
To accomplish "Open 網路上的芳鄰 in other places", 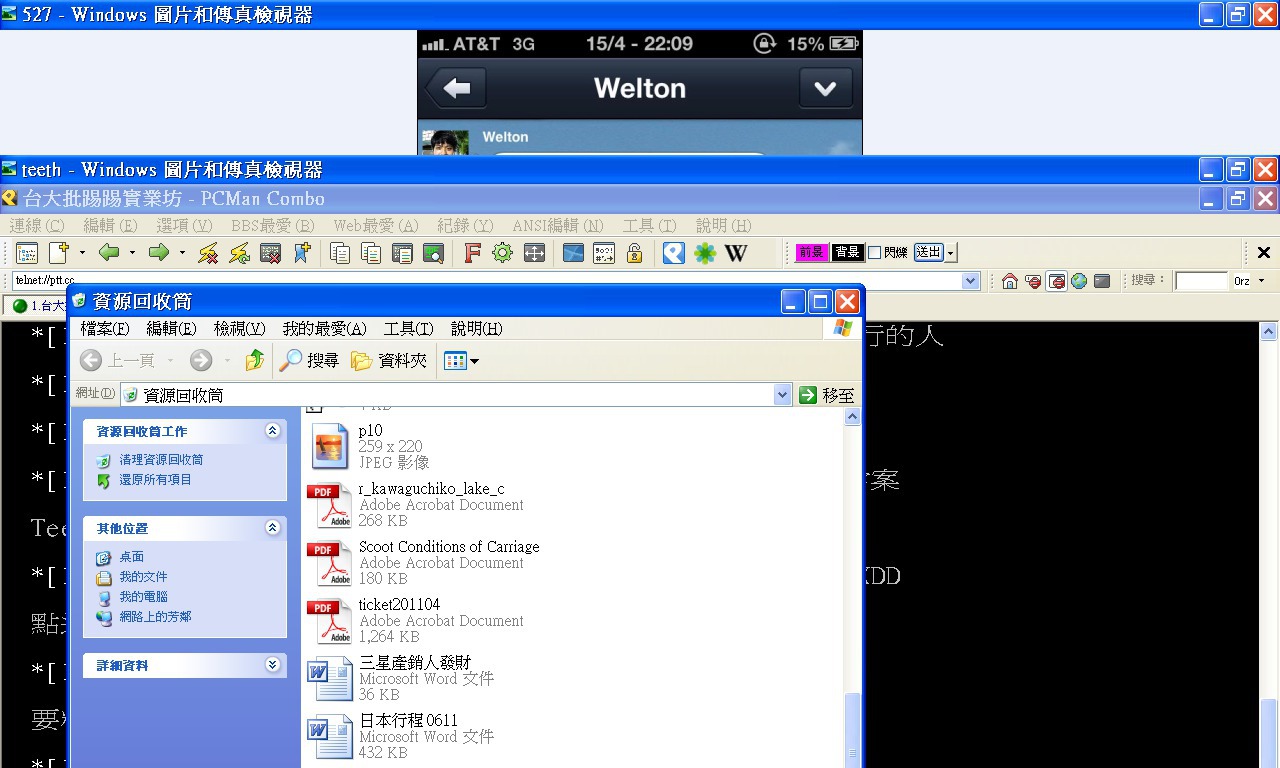I will pos(155,617).
